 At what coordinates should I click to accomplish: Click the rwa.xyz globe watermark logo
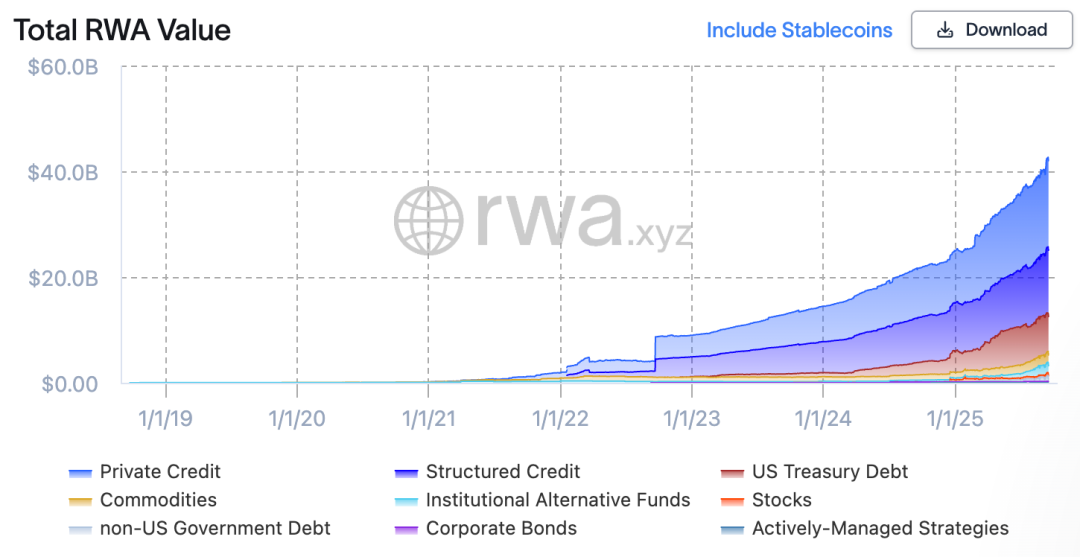(429, 220)
